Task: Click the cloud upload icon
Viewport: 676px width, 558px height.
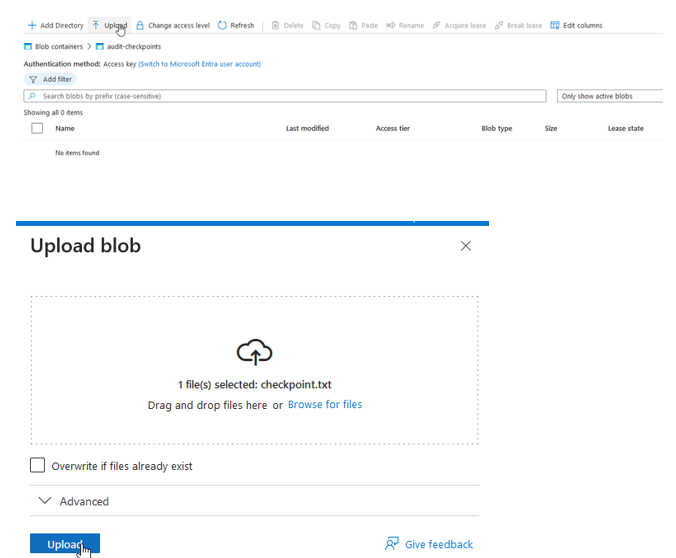Action: [254, 351]
